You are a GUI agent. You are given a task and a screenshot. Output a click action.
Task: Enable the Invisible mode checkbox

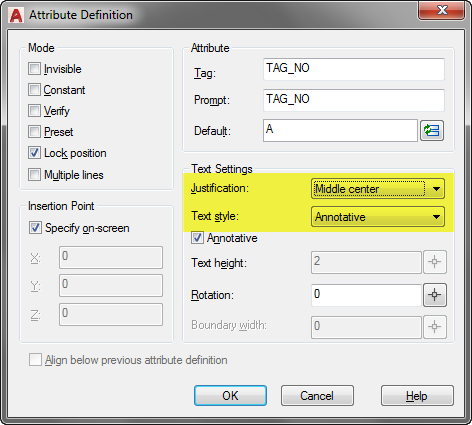pos(34,69)
